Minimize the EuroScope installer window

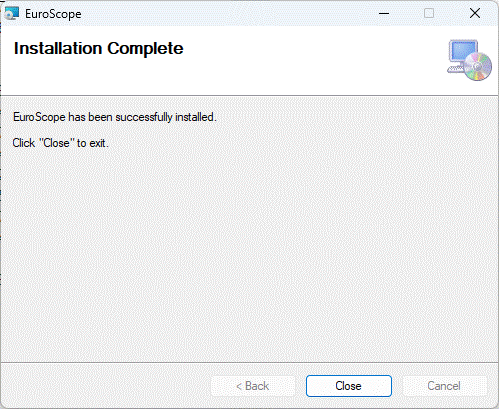pos(384,14)
